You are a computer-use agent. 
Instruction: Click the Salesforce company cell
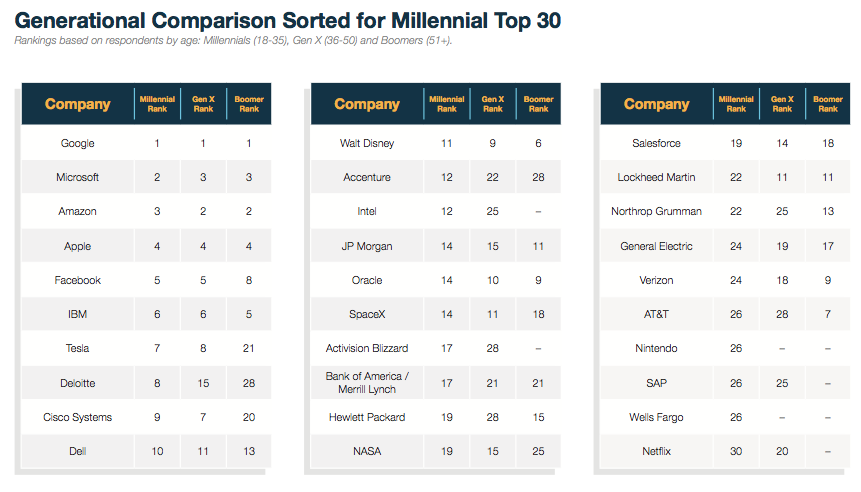(656, 143)
